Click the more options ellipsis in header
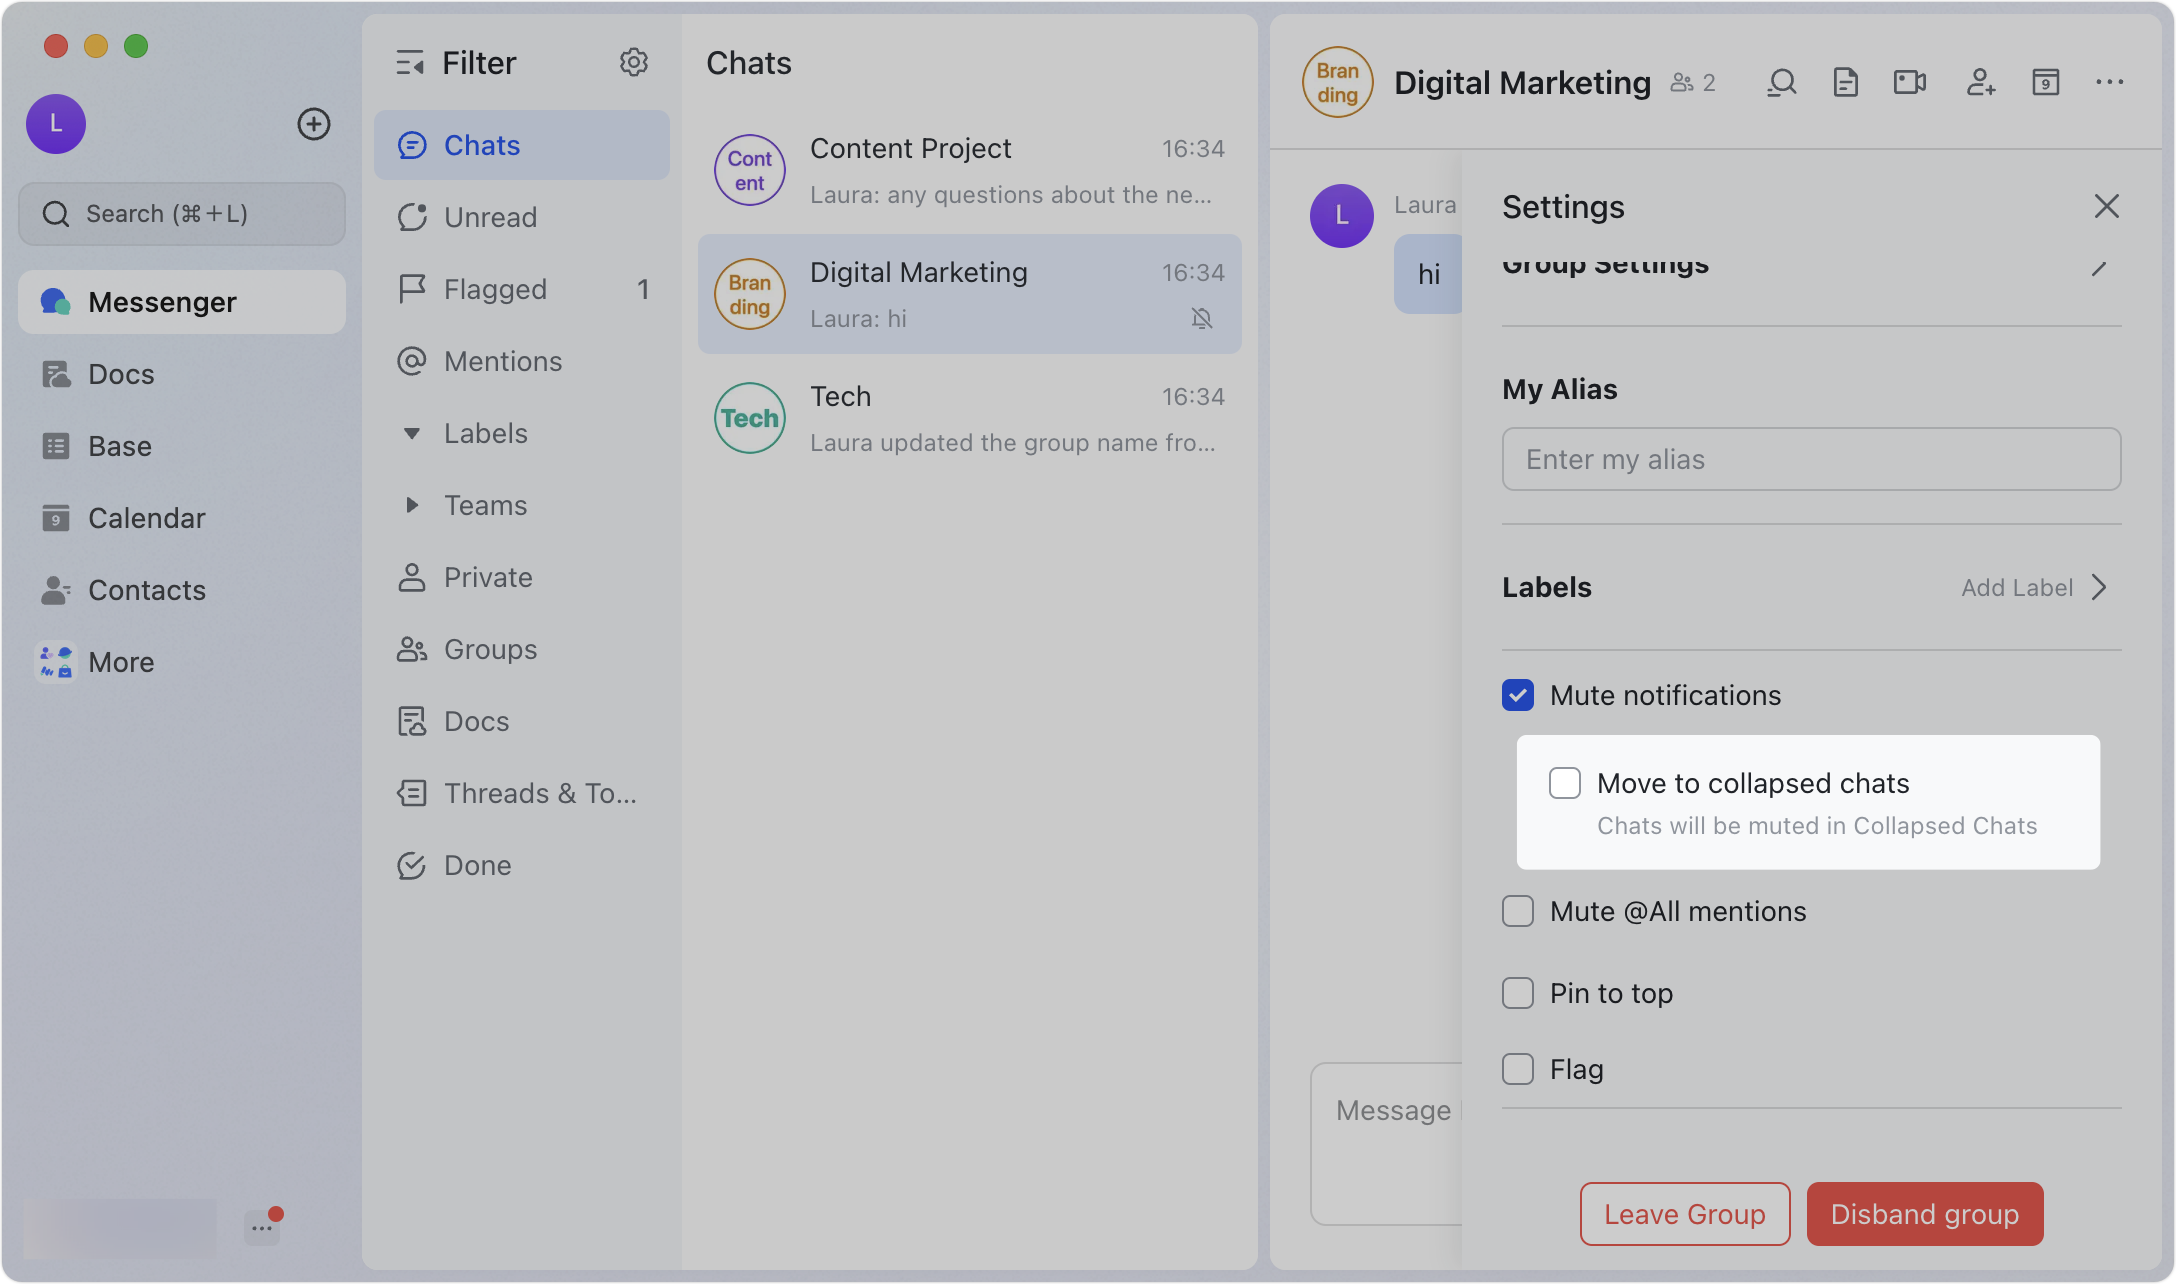The width and height of the screenshot is (2176, 1284). (x=2110, y=82)
